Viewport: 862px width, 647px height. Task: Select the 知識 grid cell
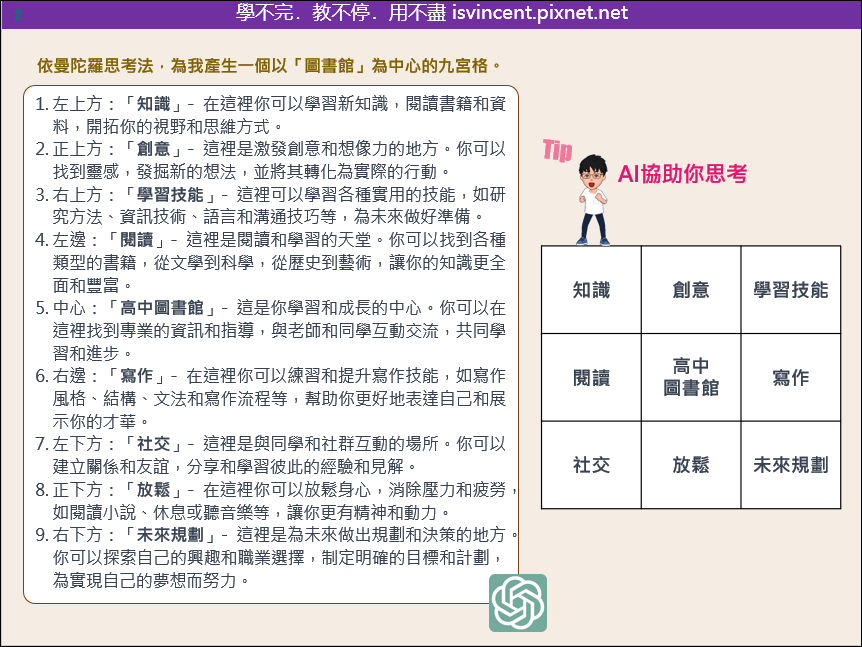point(591,290)
